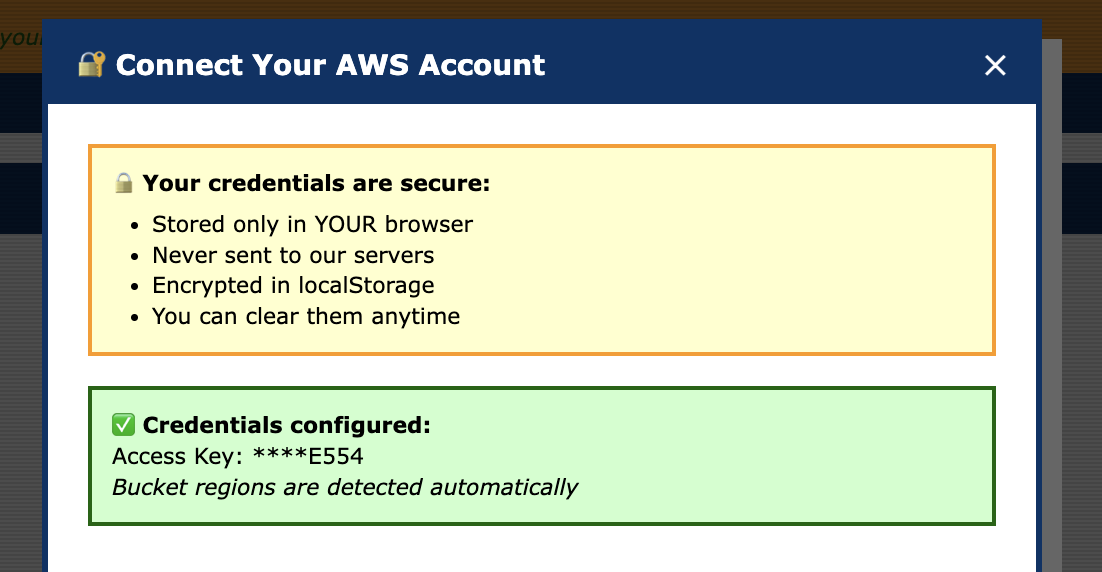This screenshot has height=572, width=1102.
Task: Click the dimmed page area left of dialog
Action: pyautogui.click(x=20, y=400)
